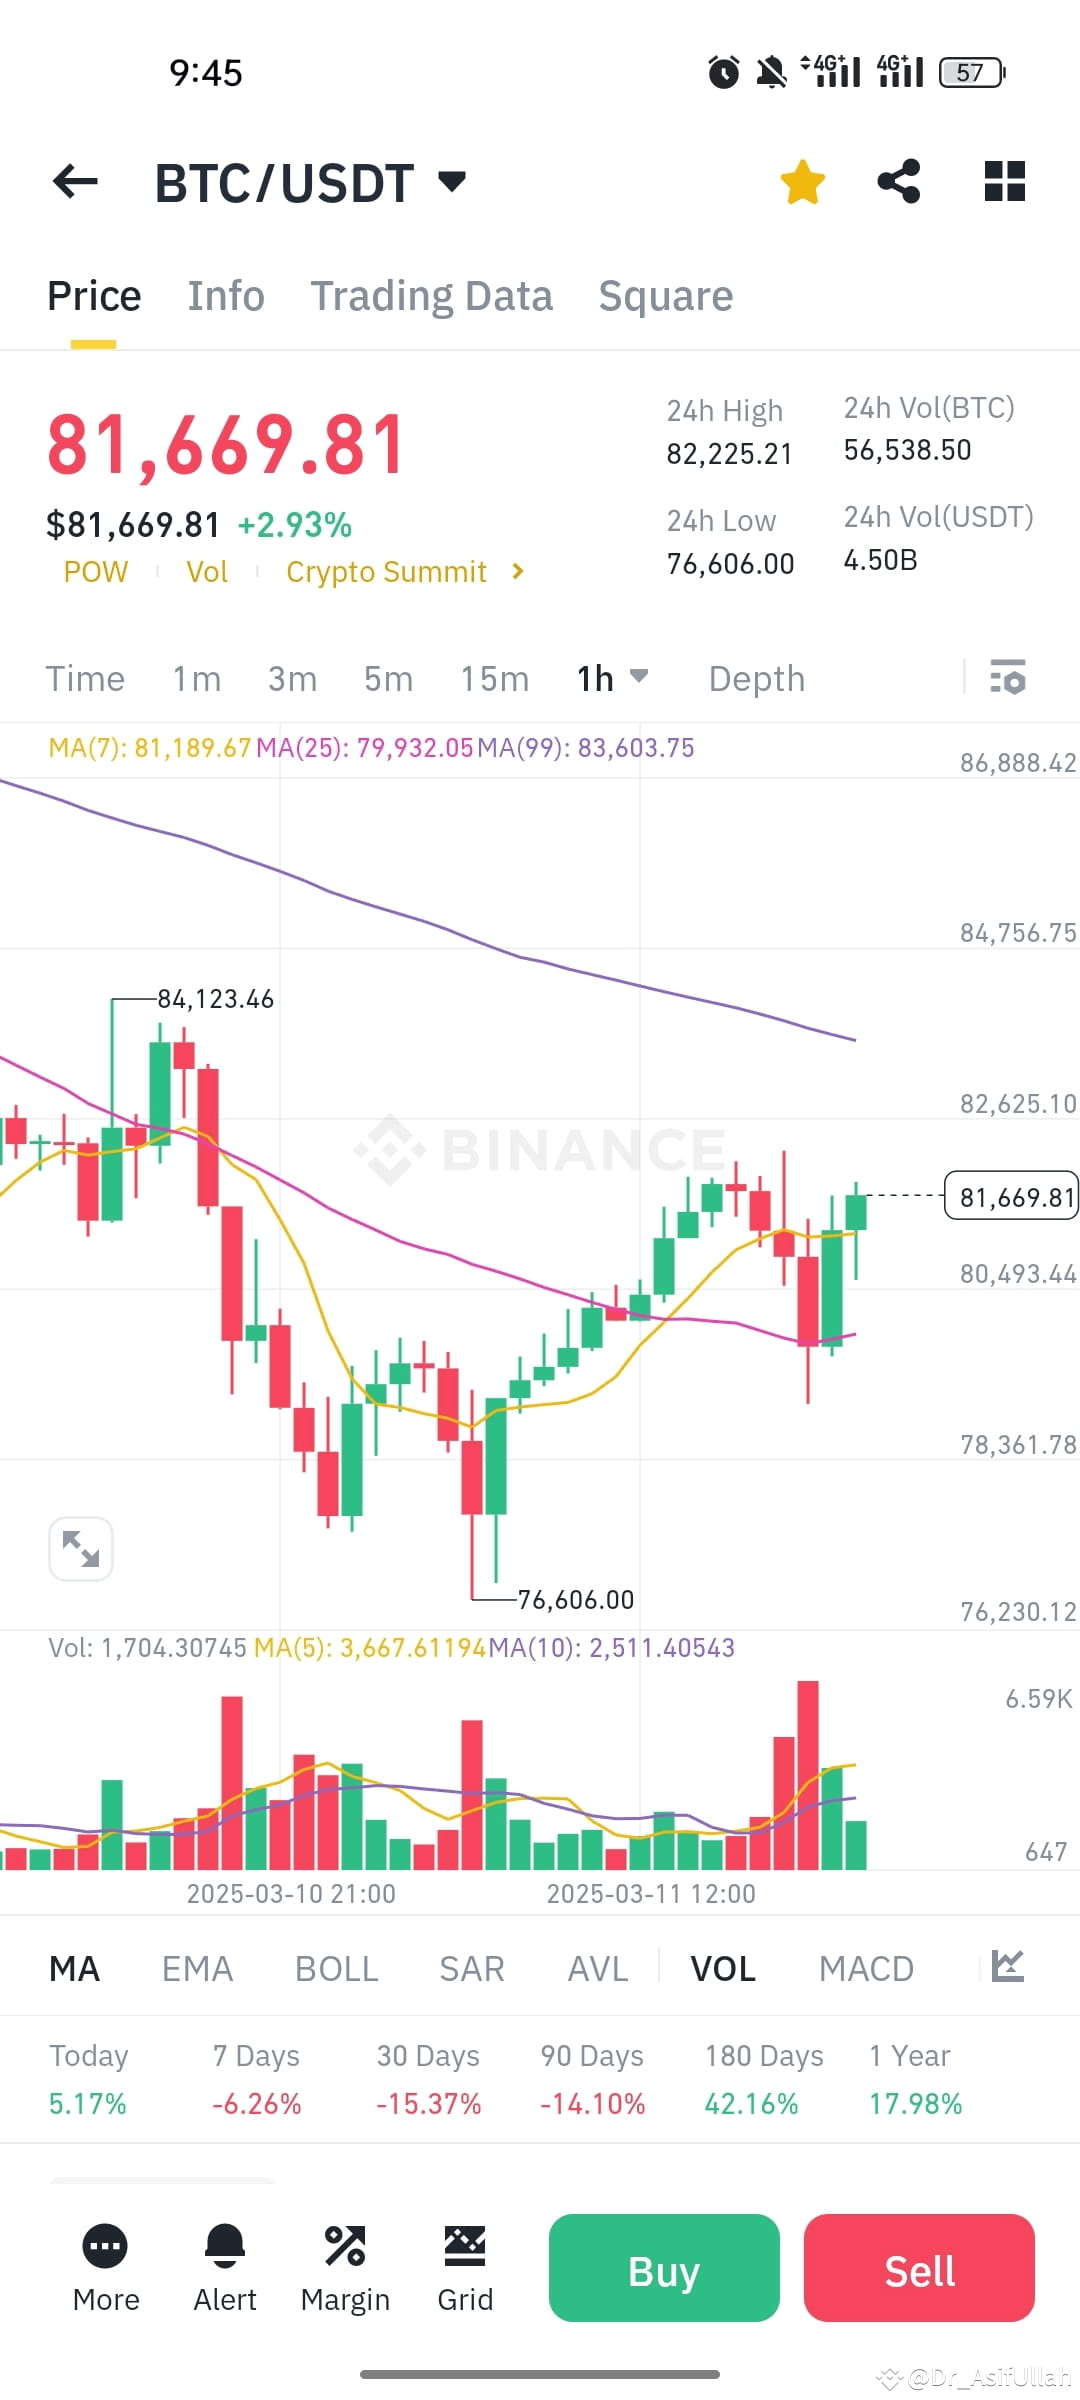Switch to the Info tab
This screenshot has width=1080, height=2400.
pos(225,295)
